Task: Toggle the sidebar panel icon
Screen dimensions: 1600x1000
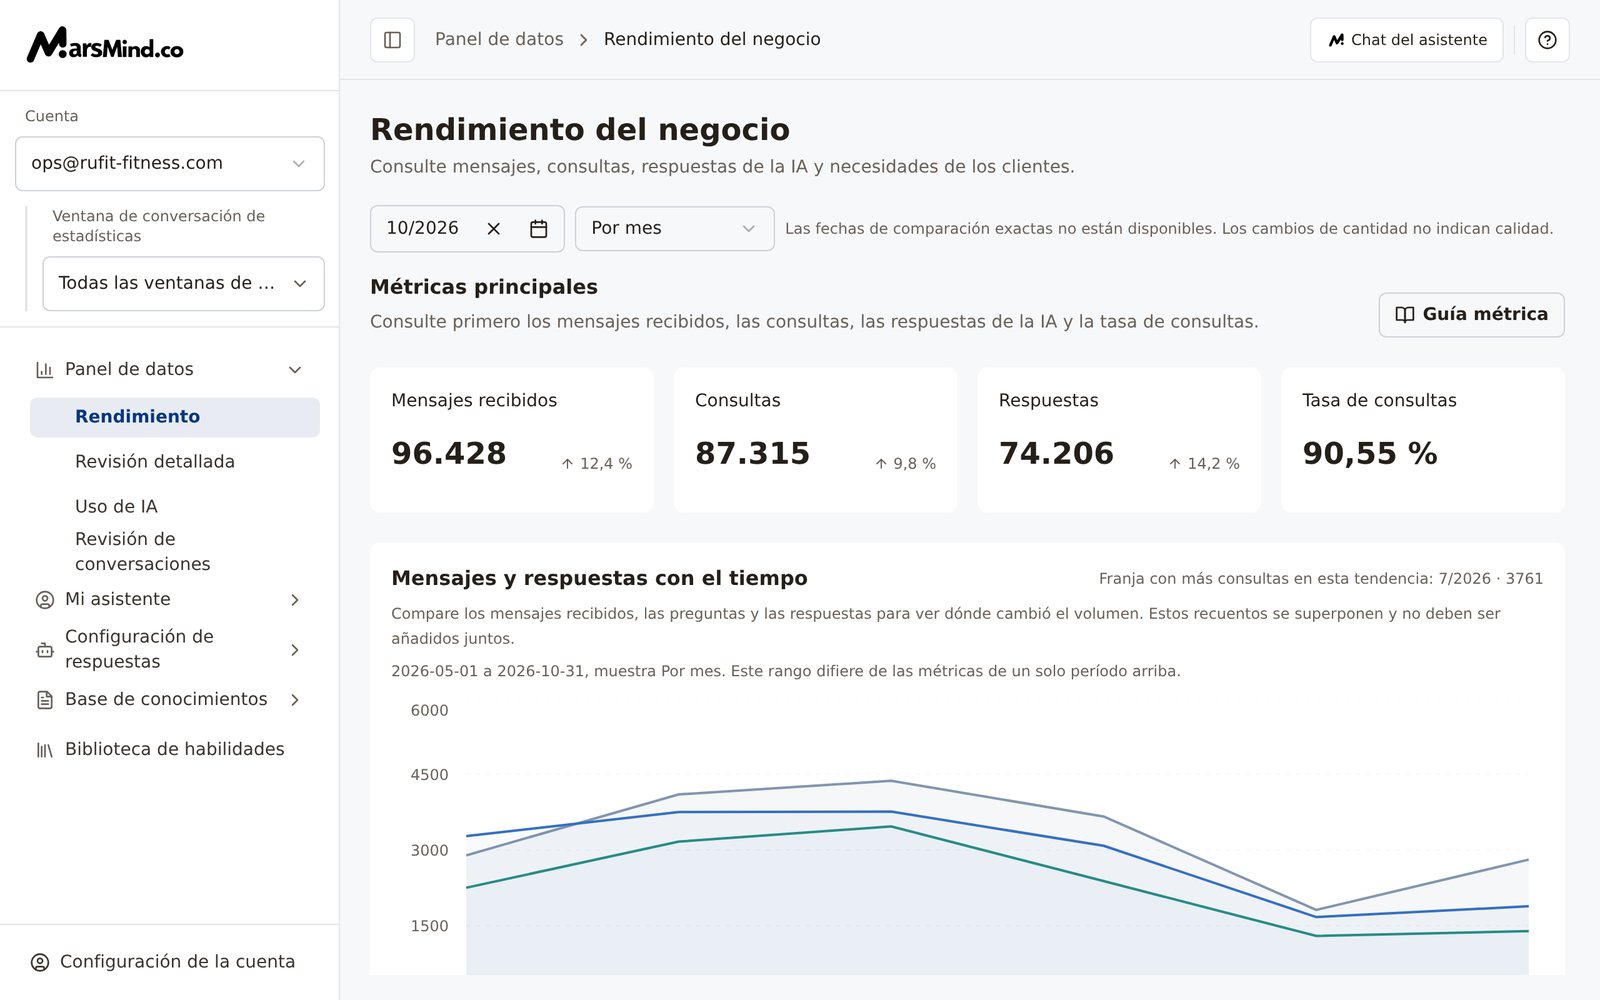Action: (392, 40)
